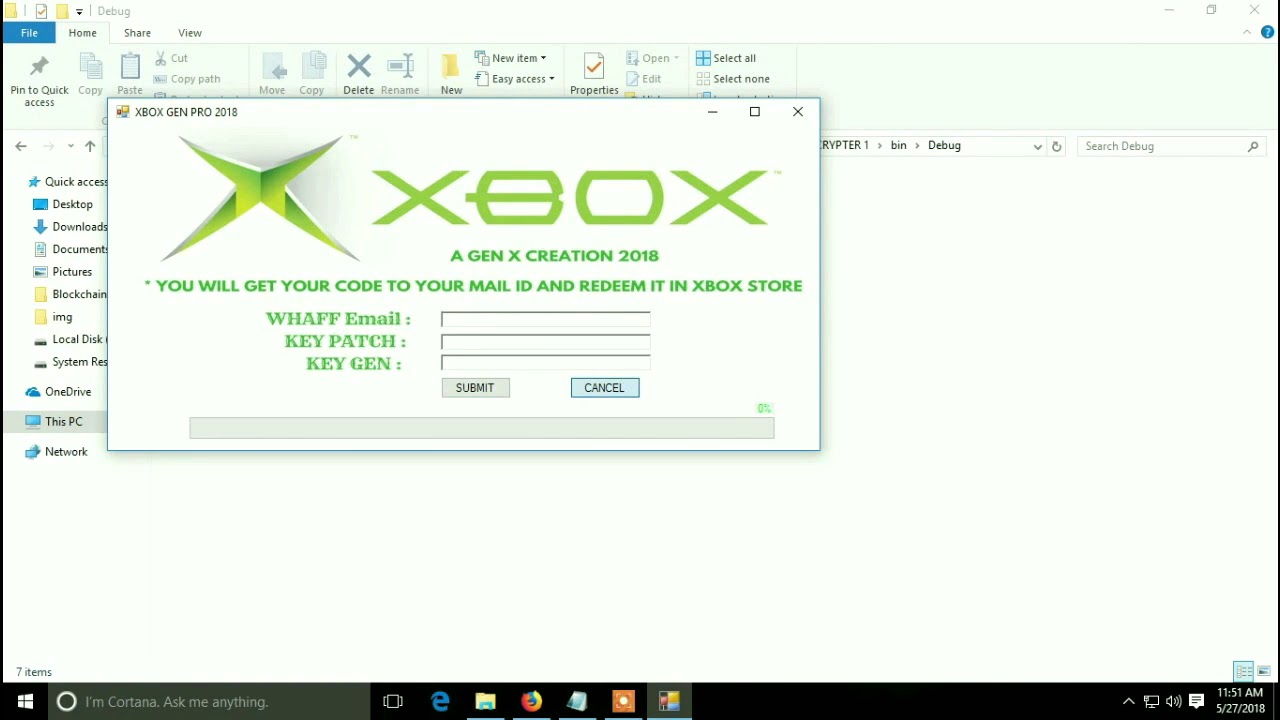This screenshot has width=1280, height=720.
Task: Switch to the Share ribbon tab
Action: (x=137, y=33)
